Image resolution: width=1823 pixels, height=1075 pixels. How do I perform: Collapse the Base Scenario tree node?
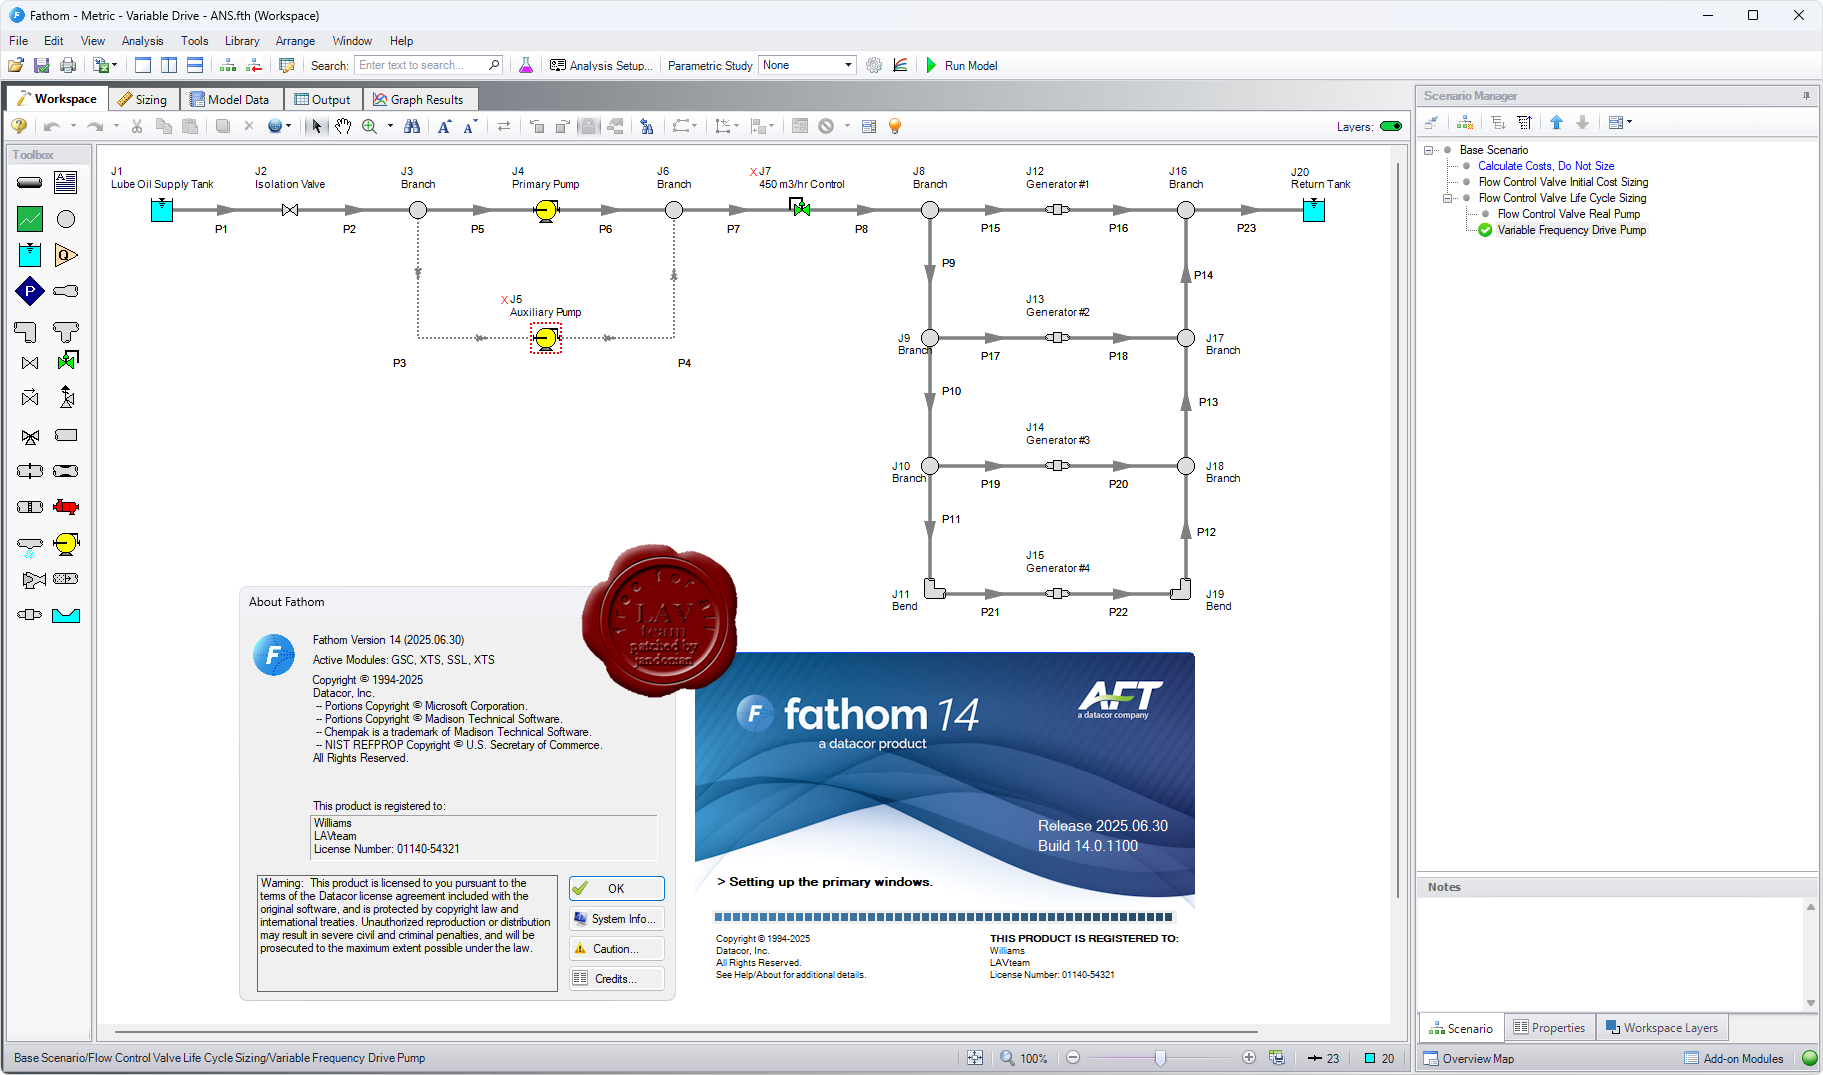pyautogui.click(x=1429, y=150)
